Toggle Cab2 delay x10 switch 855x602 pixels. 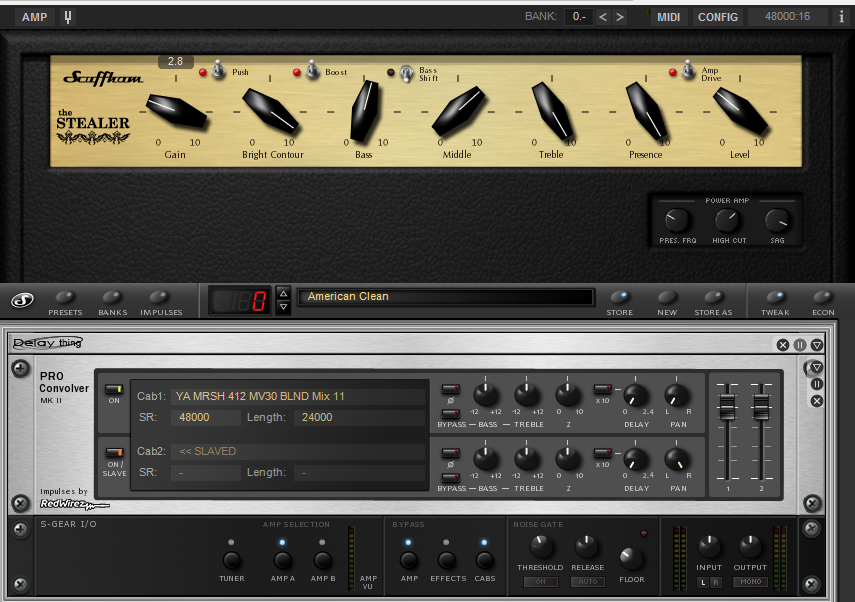(602, 453)
